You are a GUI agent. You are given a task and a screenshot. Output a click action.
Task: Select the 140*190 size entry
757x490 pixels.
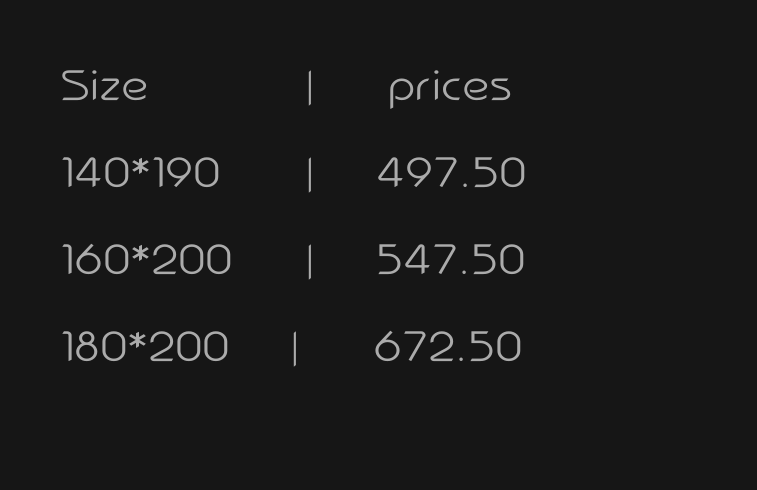[141, 174]
